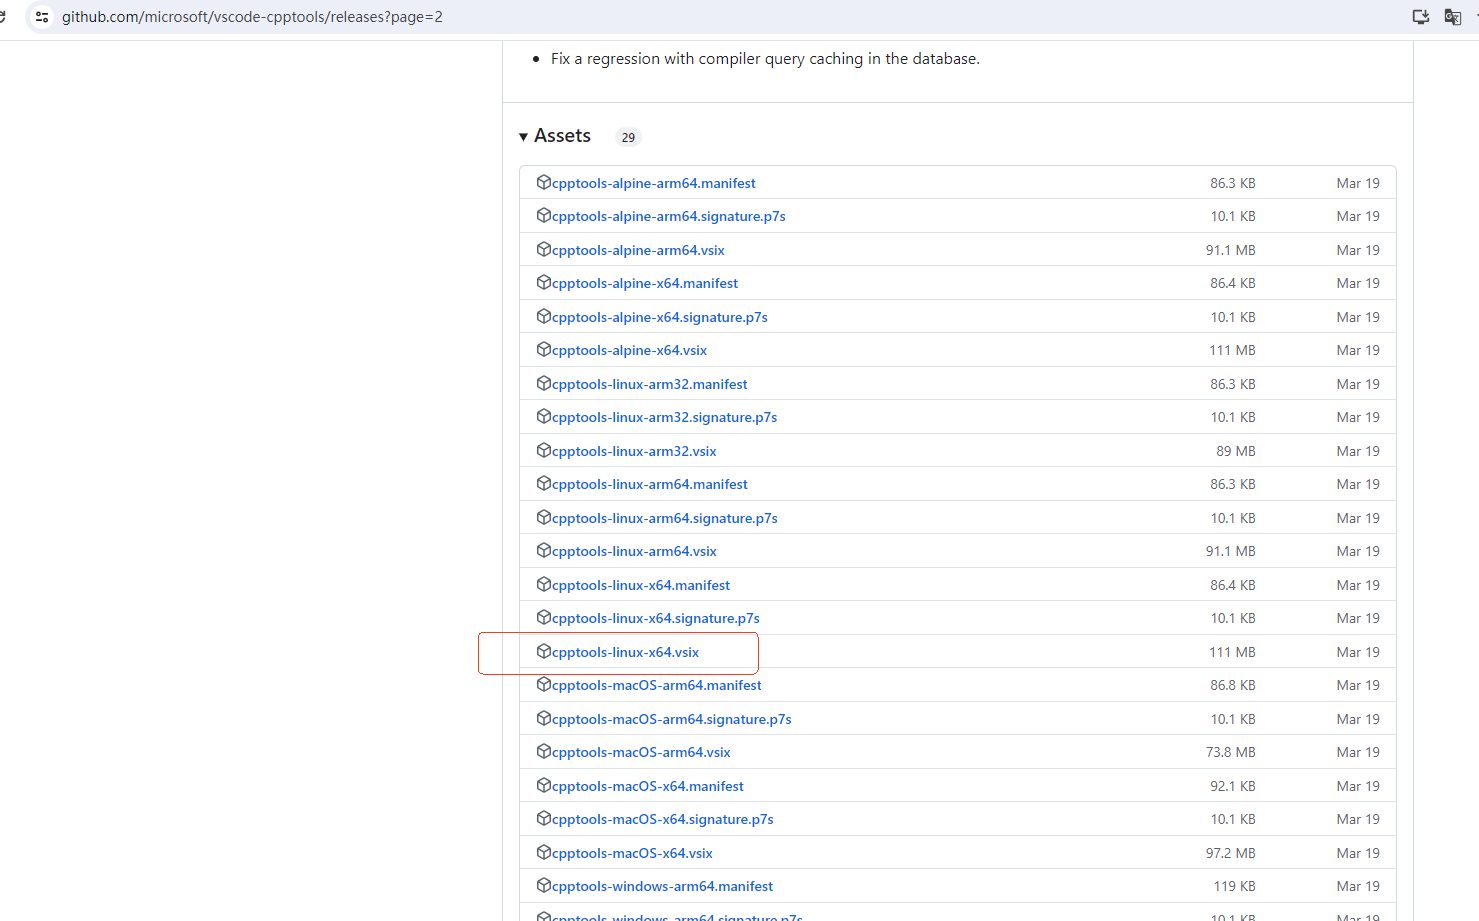Download cpptools-alpine-x64.vsix link

tap(629, 350)
